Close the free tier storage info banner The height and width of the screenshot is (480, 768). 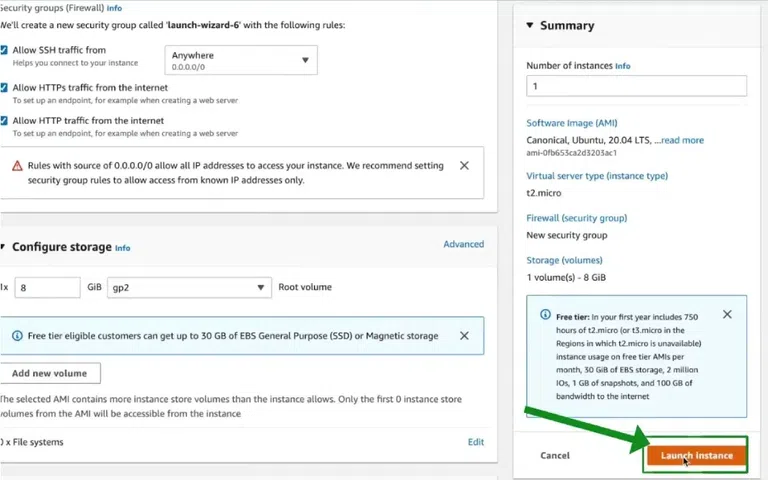[464, 336]
